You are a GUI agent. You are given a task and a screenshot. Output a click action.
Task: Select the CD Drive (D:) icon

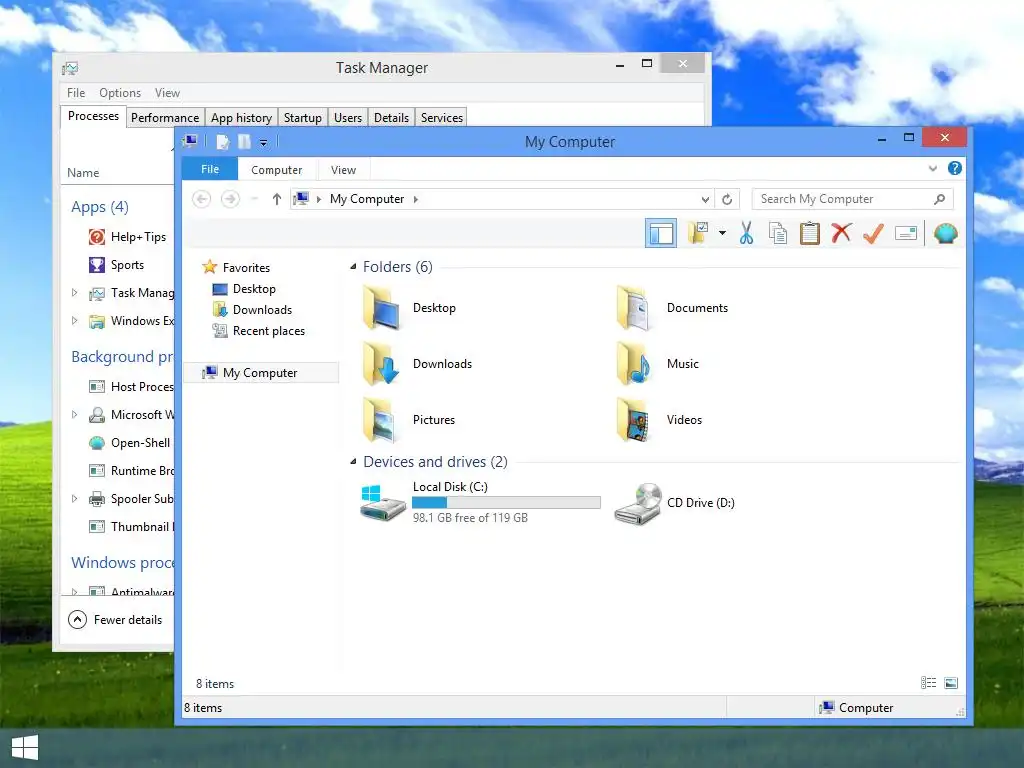(639, 504)
